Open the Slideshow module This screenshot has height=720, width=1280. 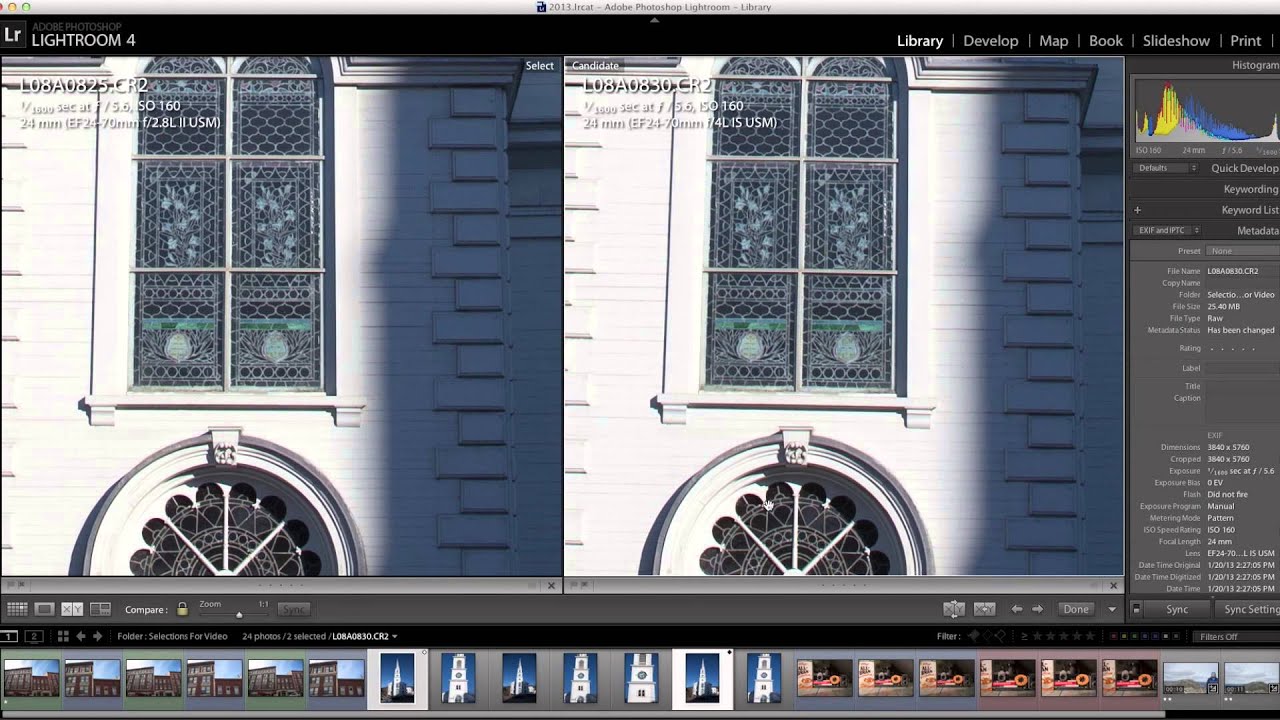click(1177, 41)
